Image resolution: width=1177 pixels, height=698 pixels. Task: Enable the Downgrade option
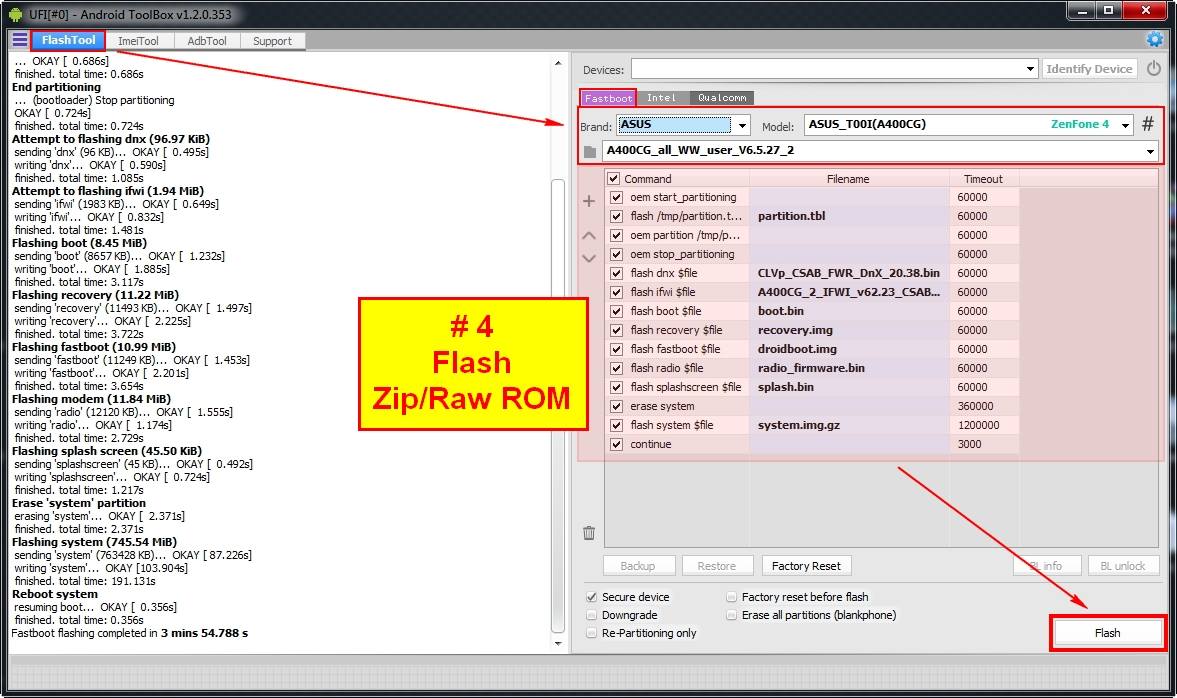pyautogui.click(x=592, y=615)
